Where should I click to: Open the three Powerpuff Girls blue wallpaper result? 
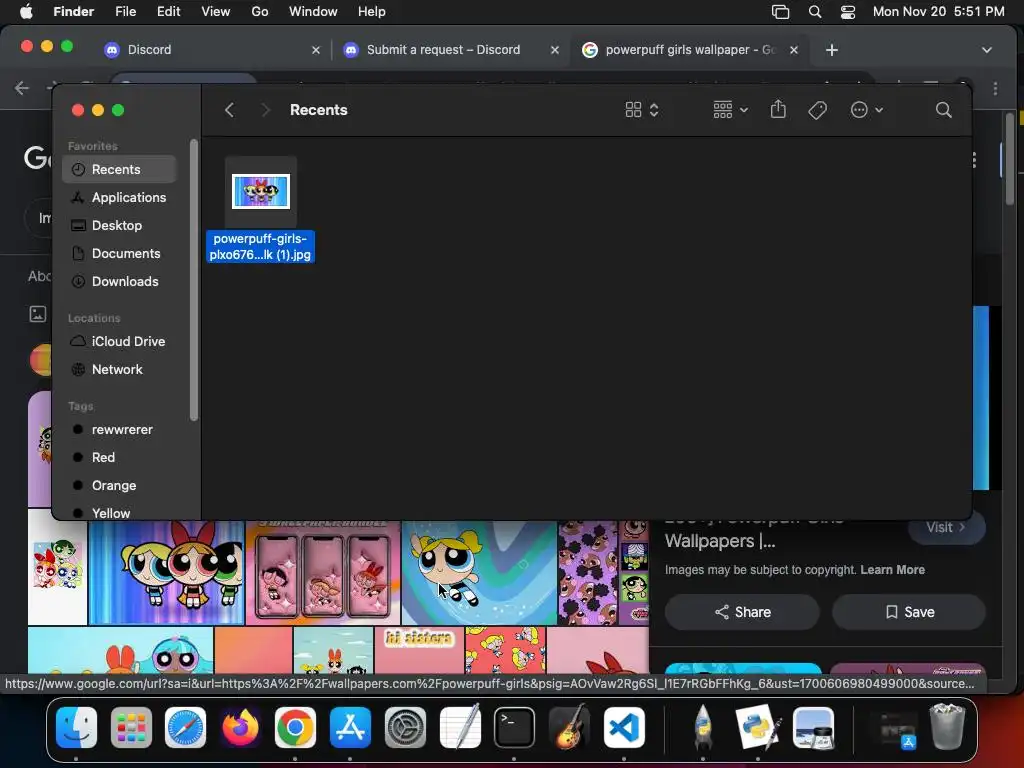coord(167,573)
